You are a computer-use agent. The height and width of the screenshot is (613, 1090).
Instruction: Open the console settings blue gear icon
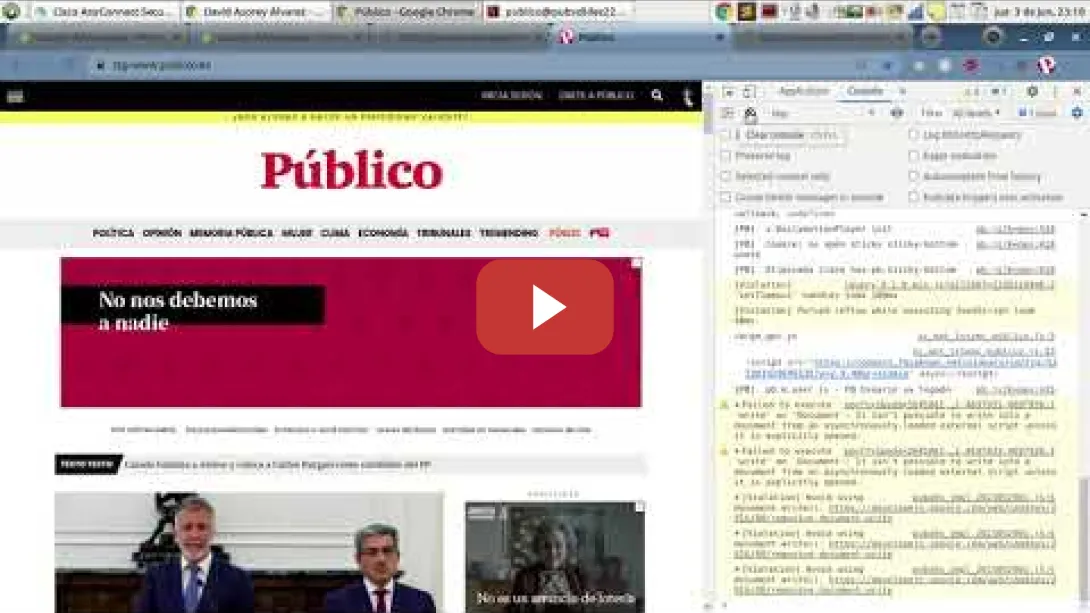(x=1077, y=113)
